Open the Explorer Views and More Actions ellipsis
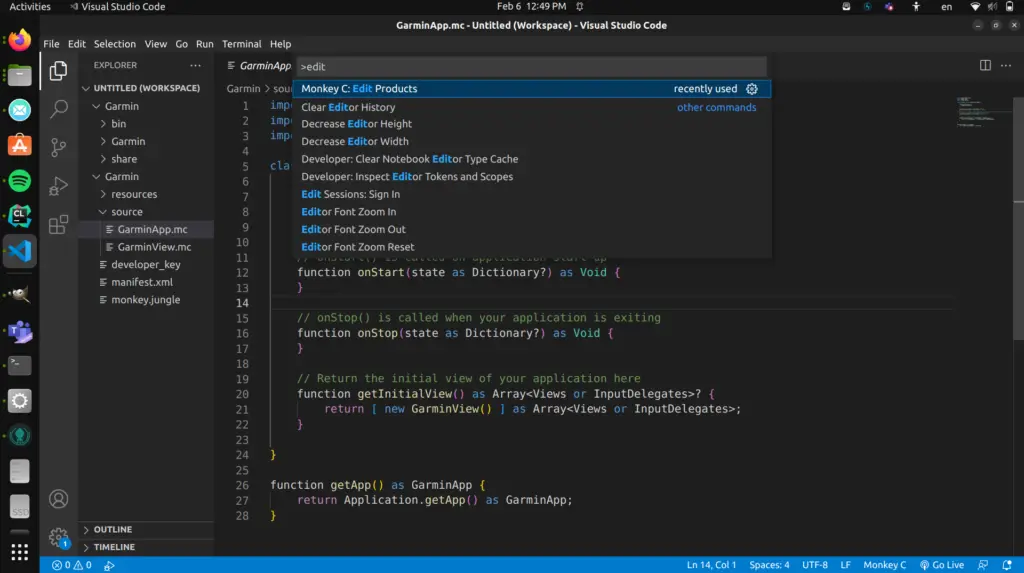The width and height of the screenshot is (1024, 573). coord(195,65)
